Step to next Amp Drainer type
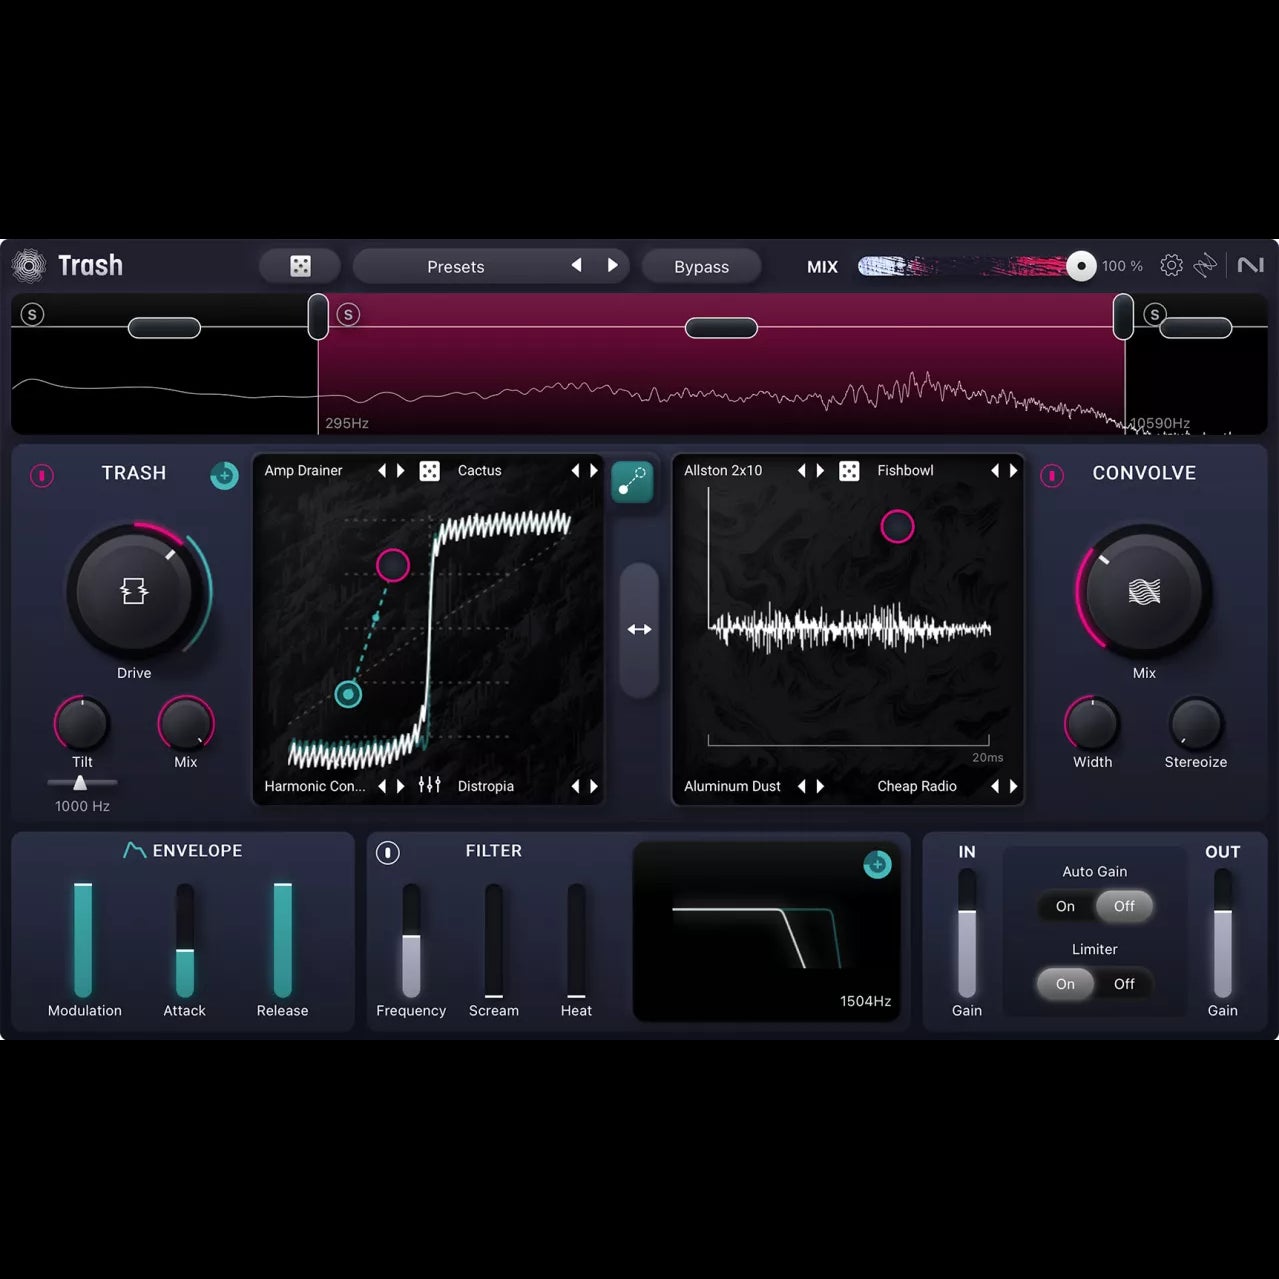The width and height of the screenshot is (1279, 1279). (x=401, y=470)
